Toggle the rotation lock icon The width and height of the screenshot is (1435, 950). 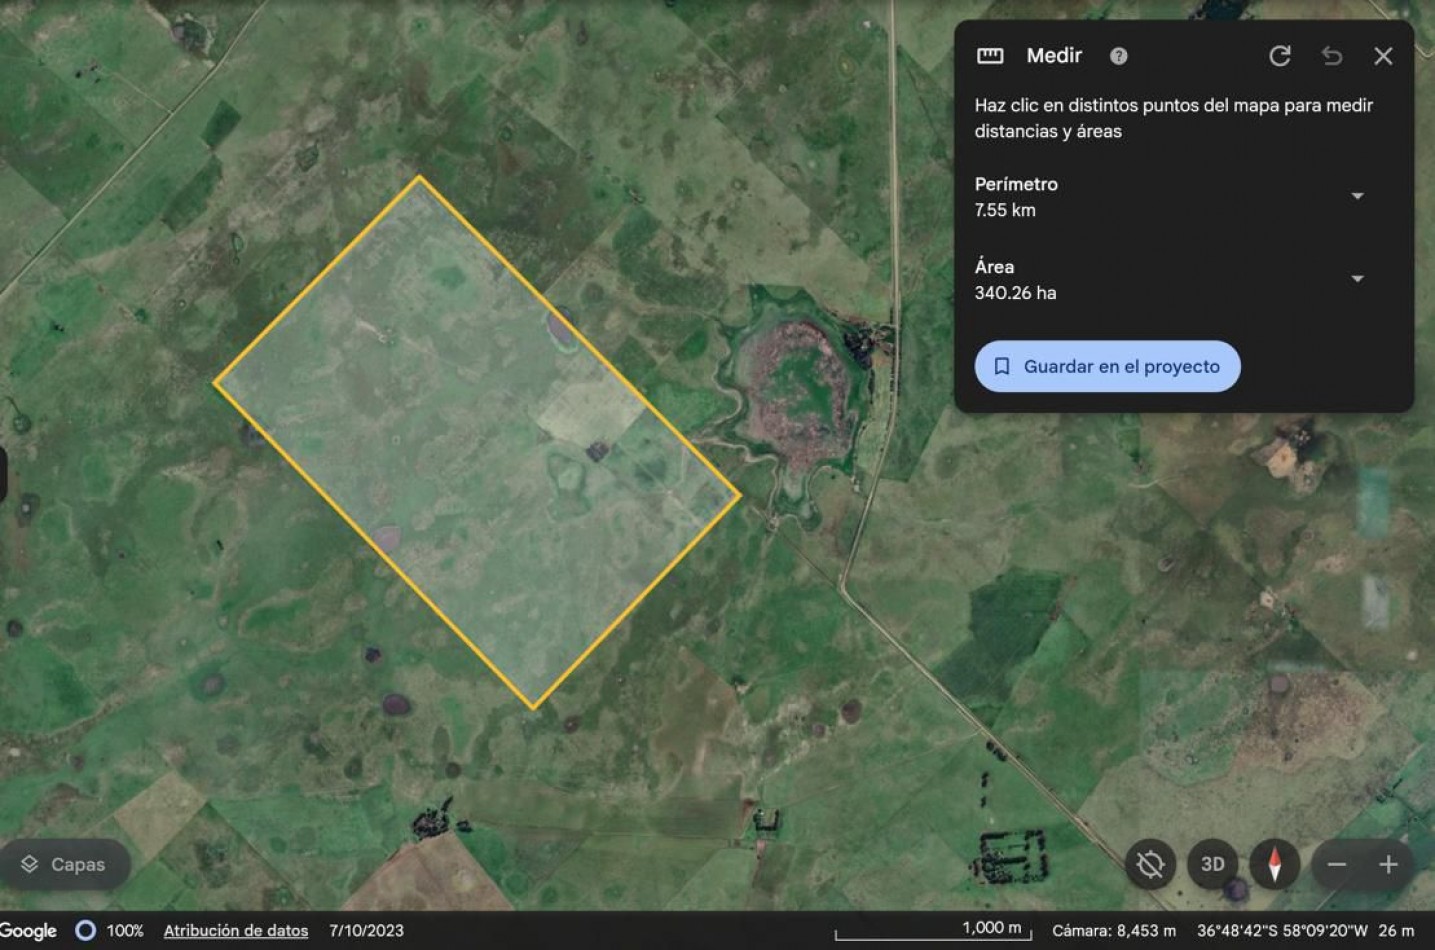tap(1151, 864)
